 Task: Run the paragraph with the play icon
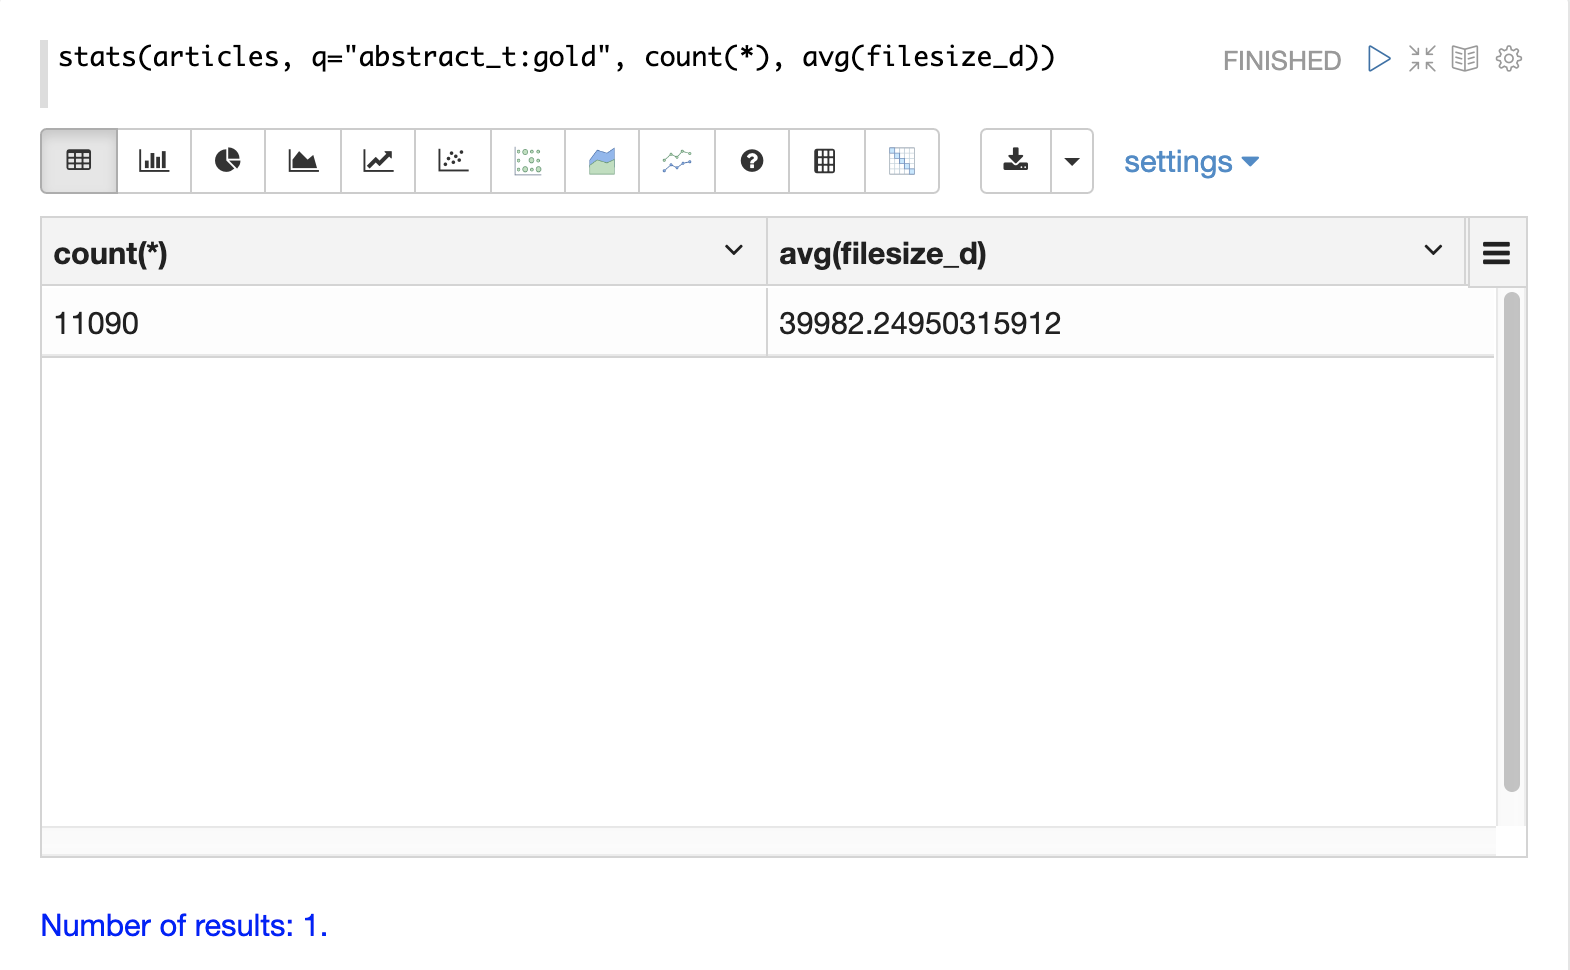point(1379,59)
